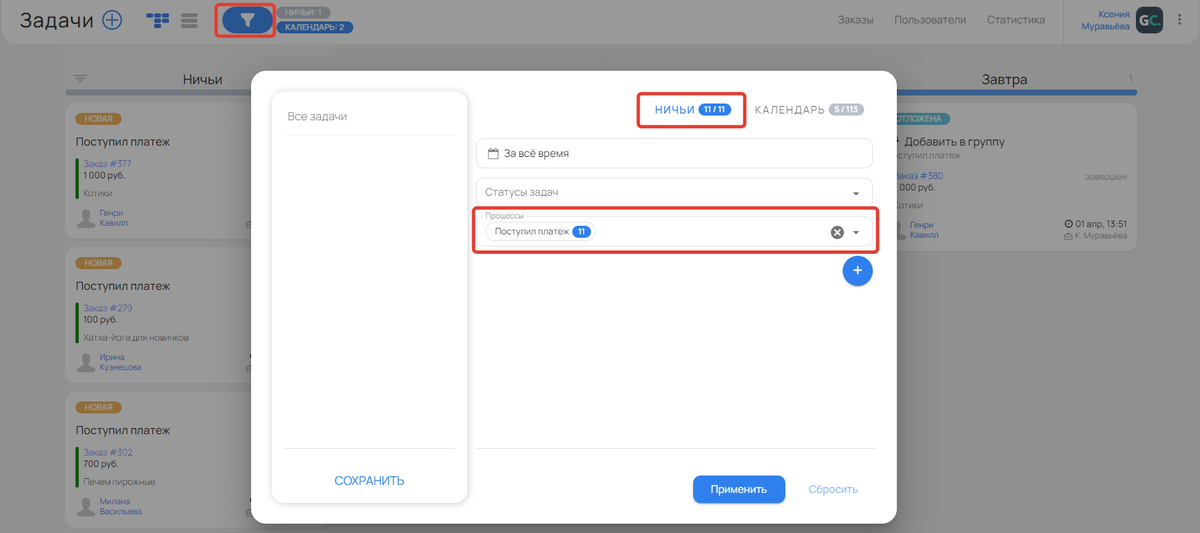This screenshot has width=1200, height=533.
Task: Click the Сбросить button
Action: [x=833, y=489]
